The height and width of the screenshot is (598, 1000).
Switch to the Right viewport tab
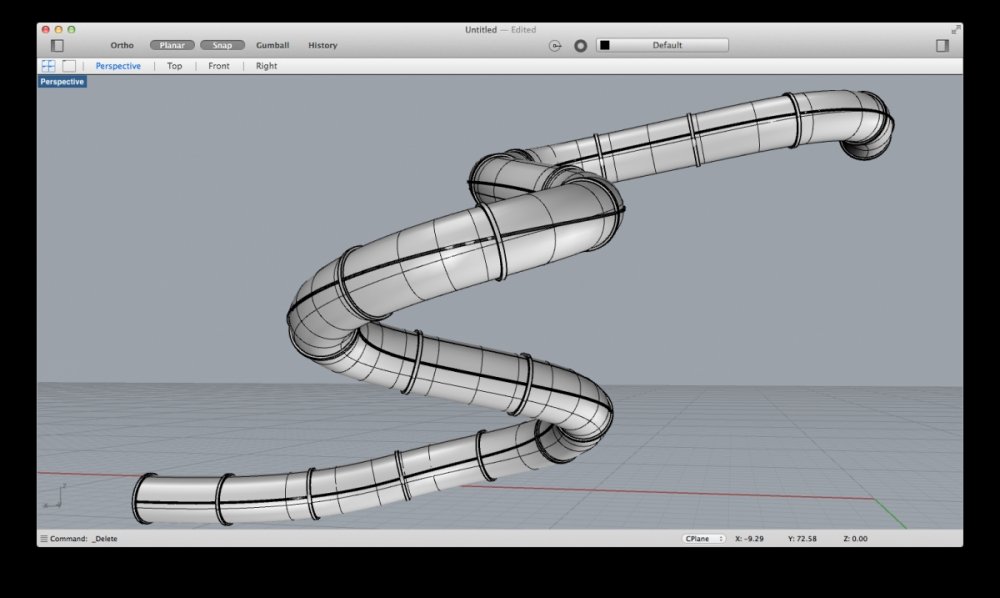pyautogui.click(x=266, y=66)
